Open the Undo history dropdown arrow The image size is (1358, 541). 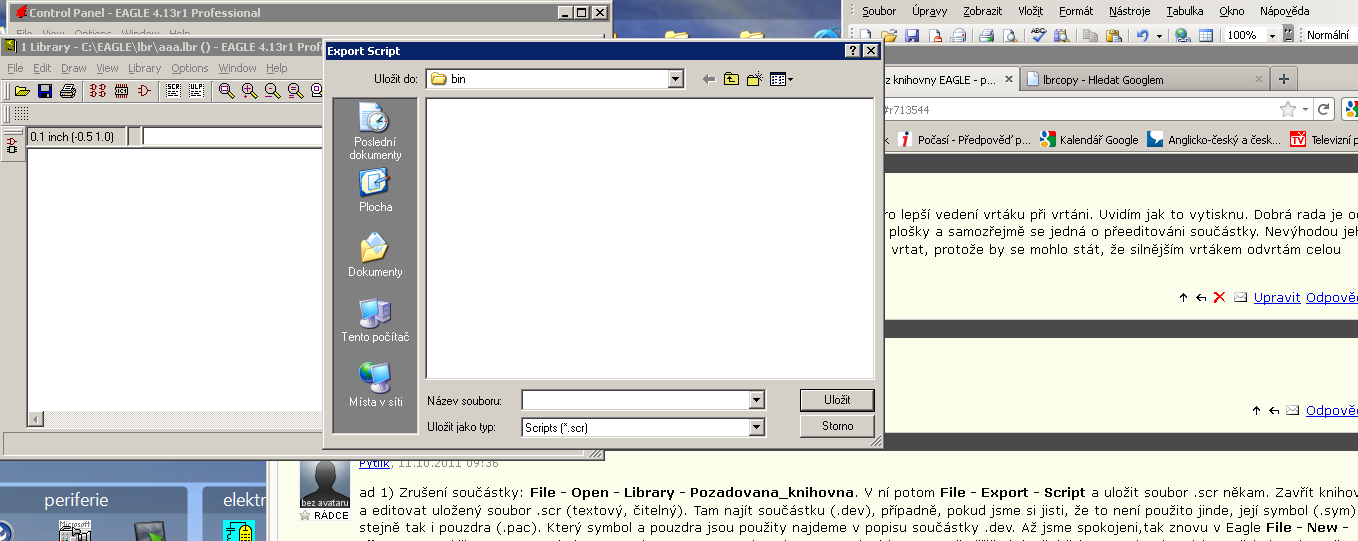point(1159,35)
